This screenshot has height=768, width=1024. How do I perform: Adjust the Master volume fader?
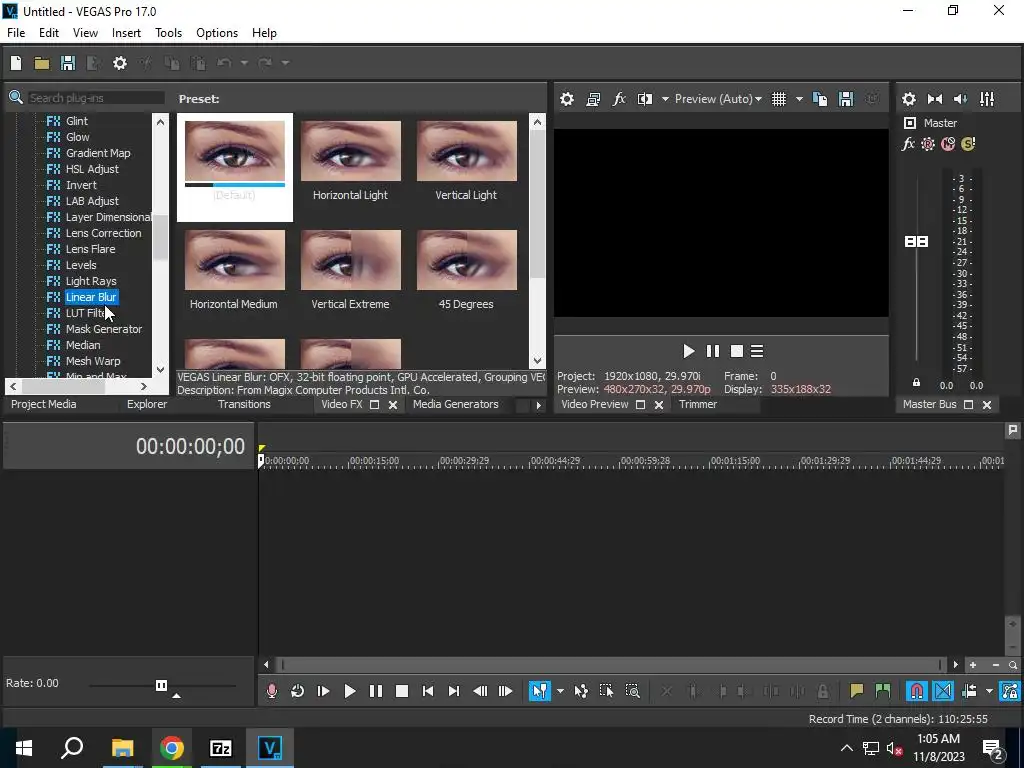(x=916, y=242)
